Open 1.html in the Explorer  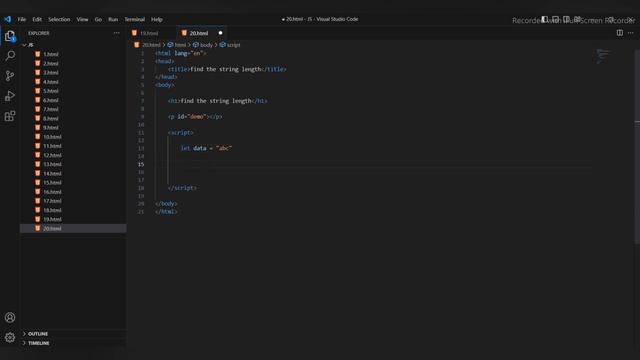coord(73,54)
